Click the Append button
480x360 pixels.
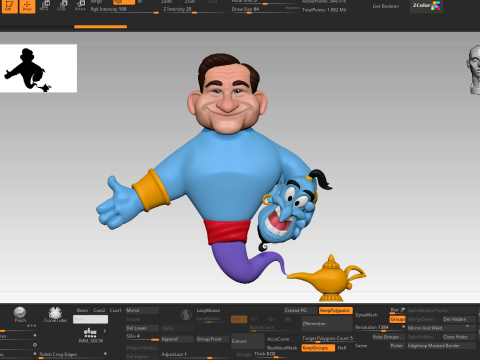click(x=177, y=339)
